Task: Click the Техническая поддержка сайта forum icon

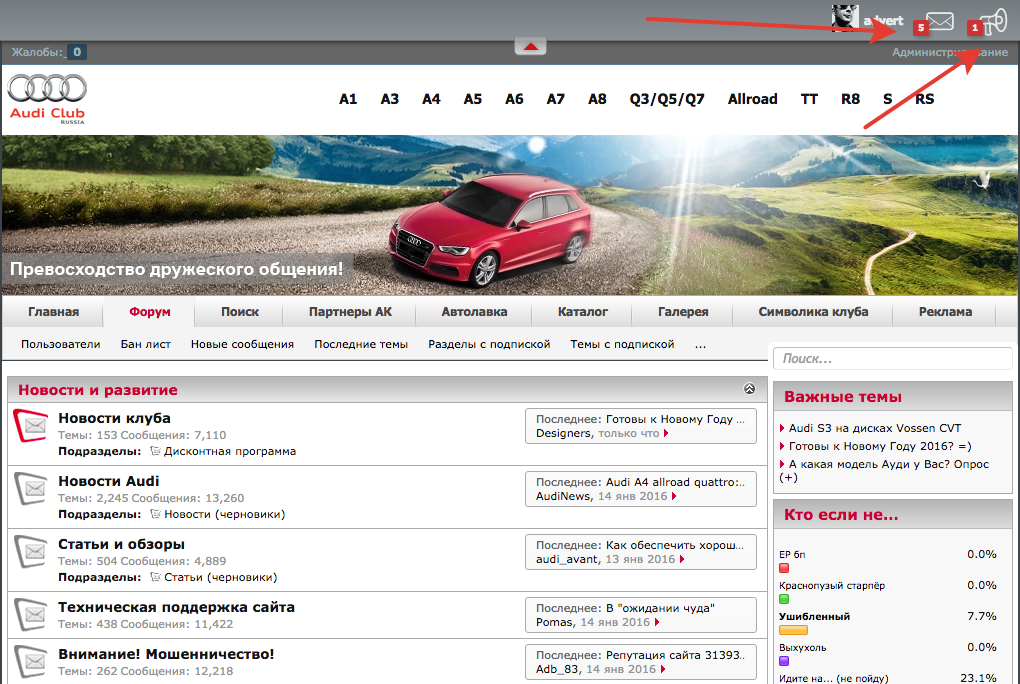Action: (31, 614)
